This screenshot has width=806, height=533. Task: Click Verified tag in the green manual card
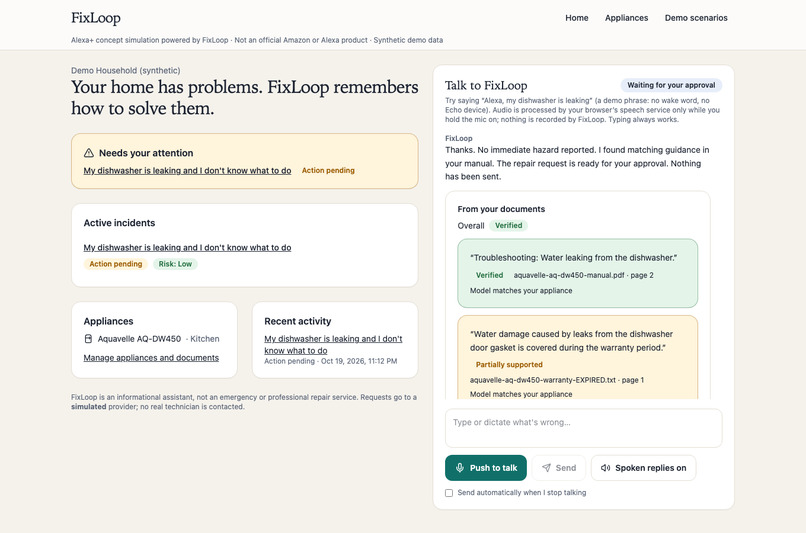489,275
